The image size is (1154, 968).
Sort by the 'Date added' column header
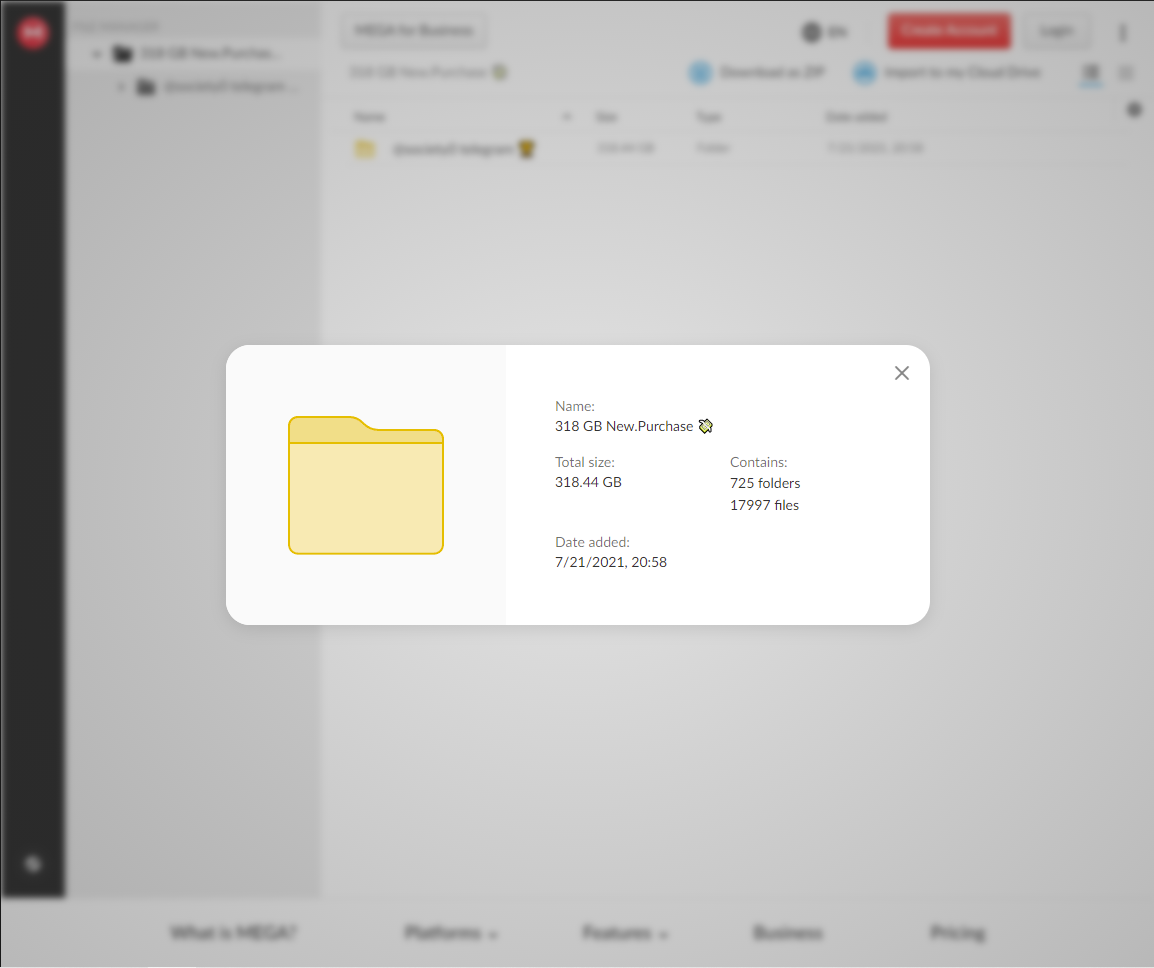point(857,117)
